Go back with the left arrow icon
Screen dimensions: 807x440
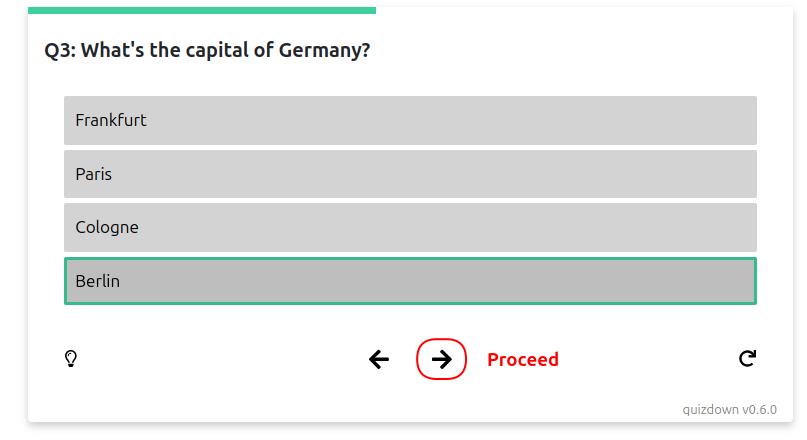click(379, 359)
